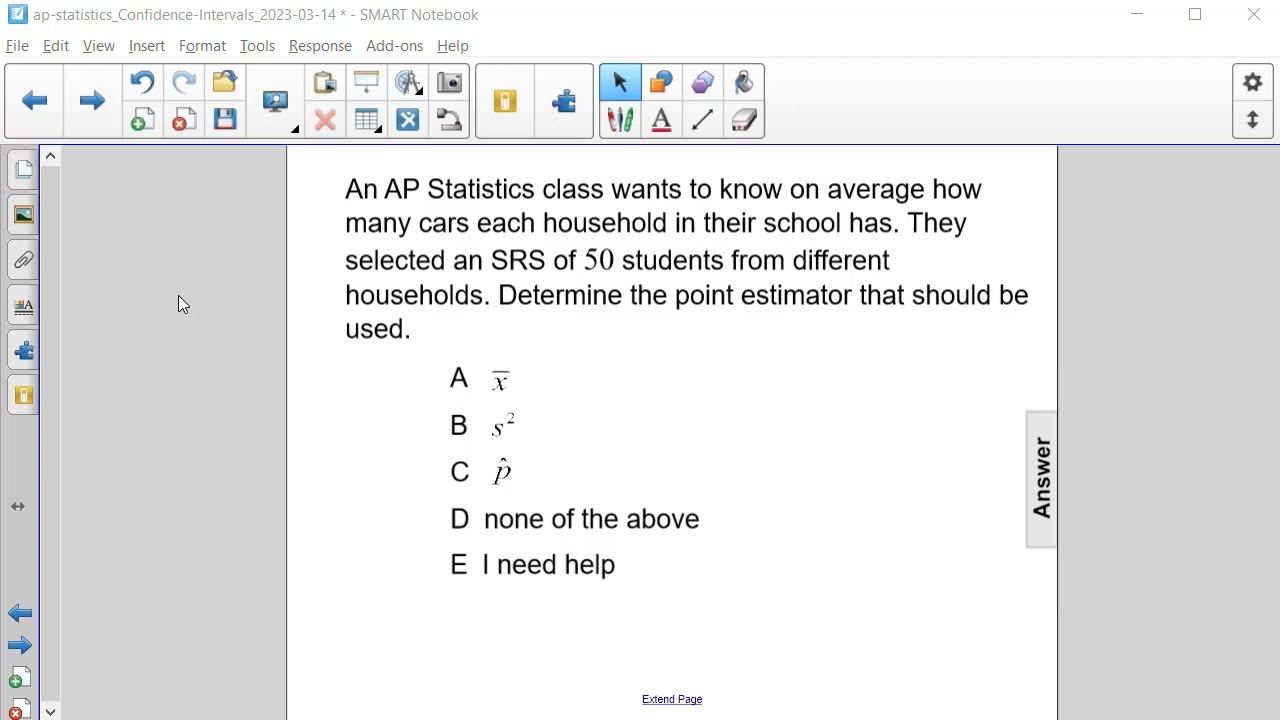Click the Paste clipboard icon
Screen dimensions: 1280x720
[x=325, y=82]
